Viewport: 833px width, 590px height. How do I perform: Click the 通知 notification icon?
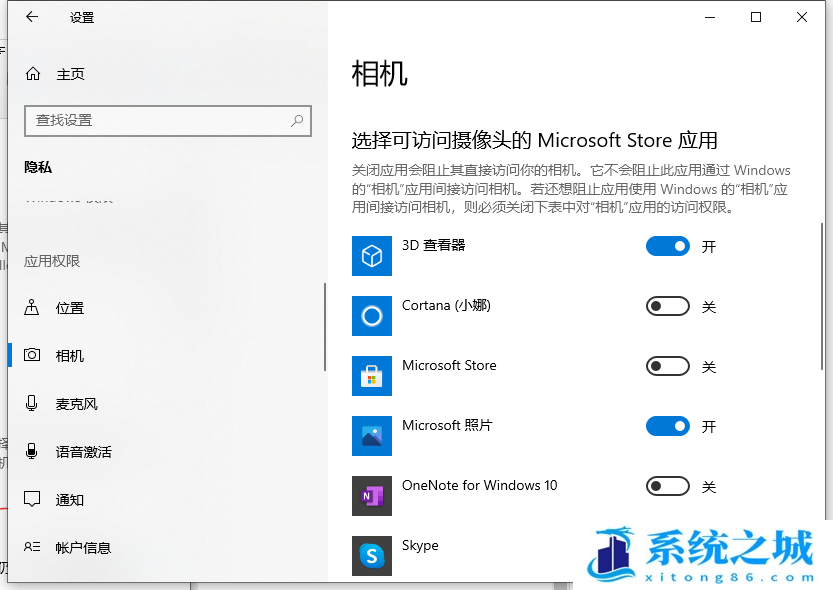tap(32, 499)
